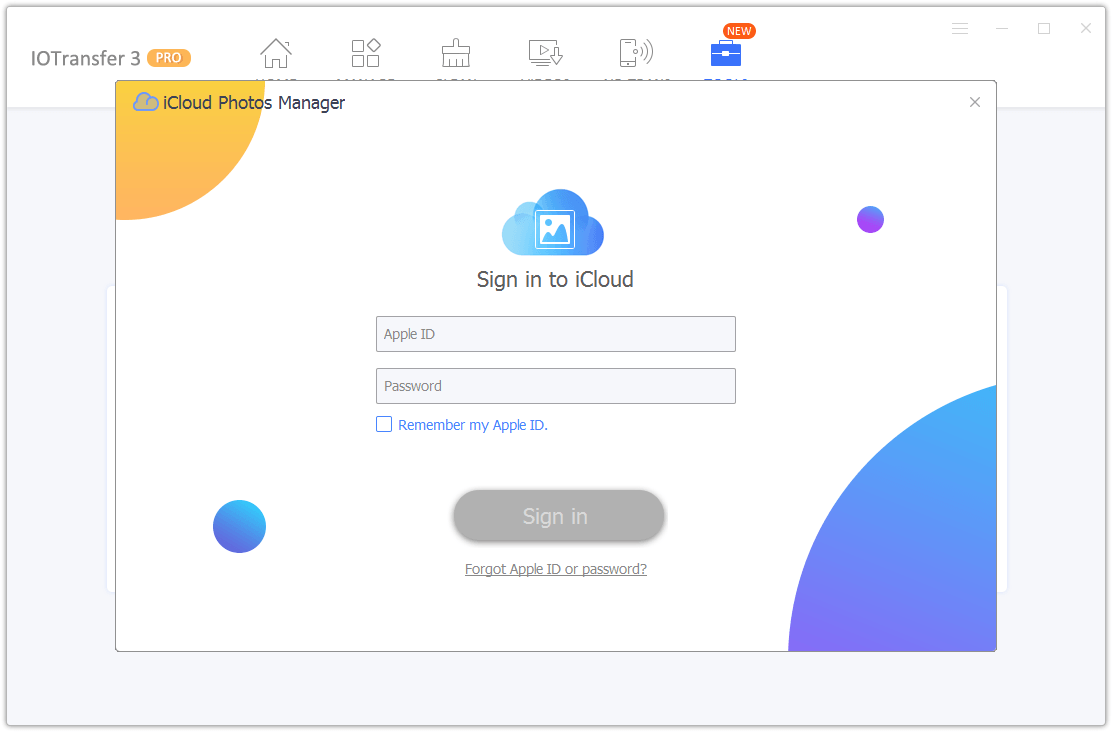The image size is (1112, 732).
Task: Toggle the PRO badge next to IOTransfer 3
Action: (169, 58)
